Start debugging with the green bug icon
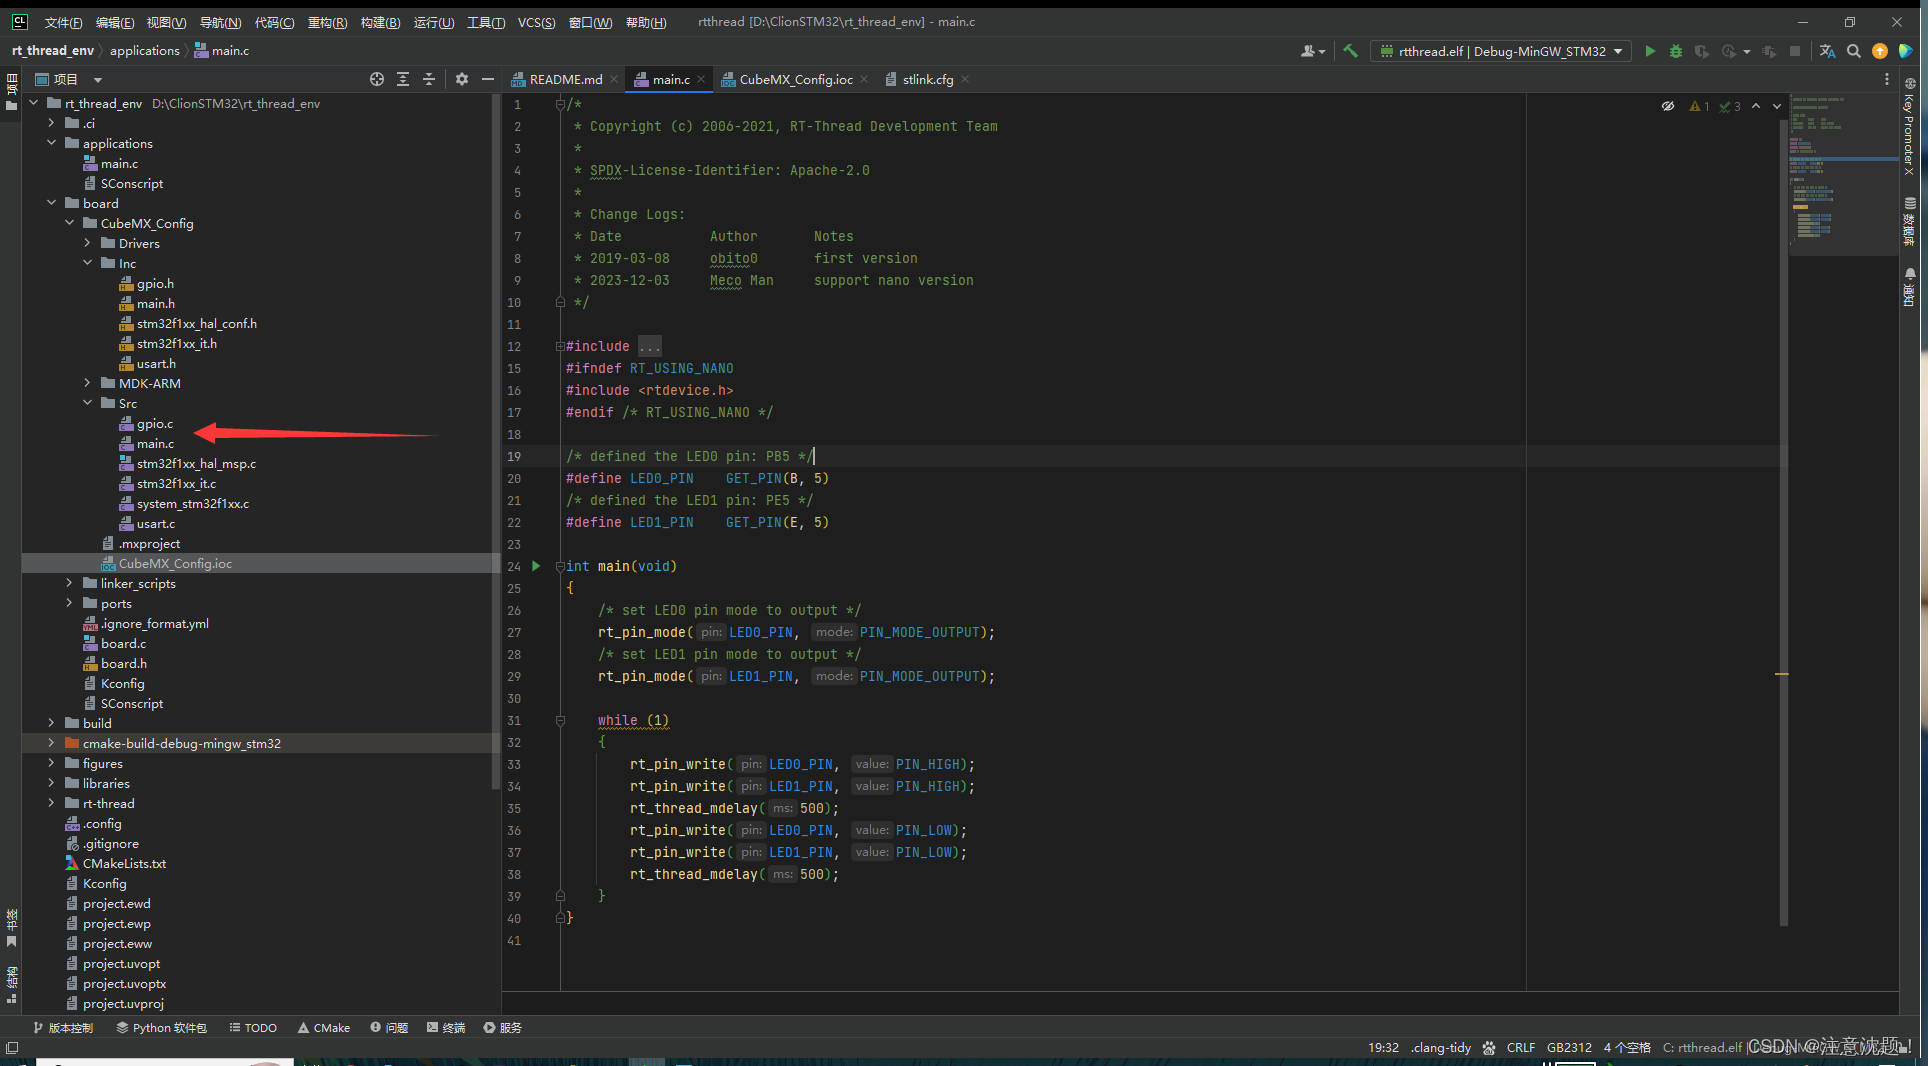The width and height of the screenshot is (1928, 1066). (x=1676, y=51)
